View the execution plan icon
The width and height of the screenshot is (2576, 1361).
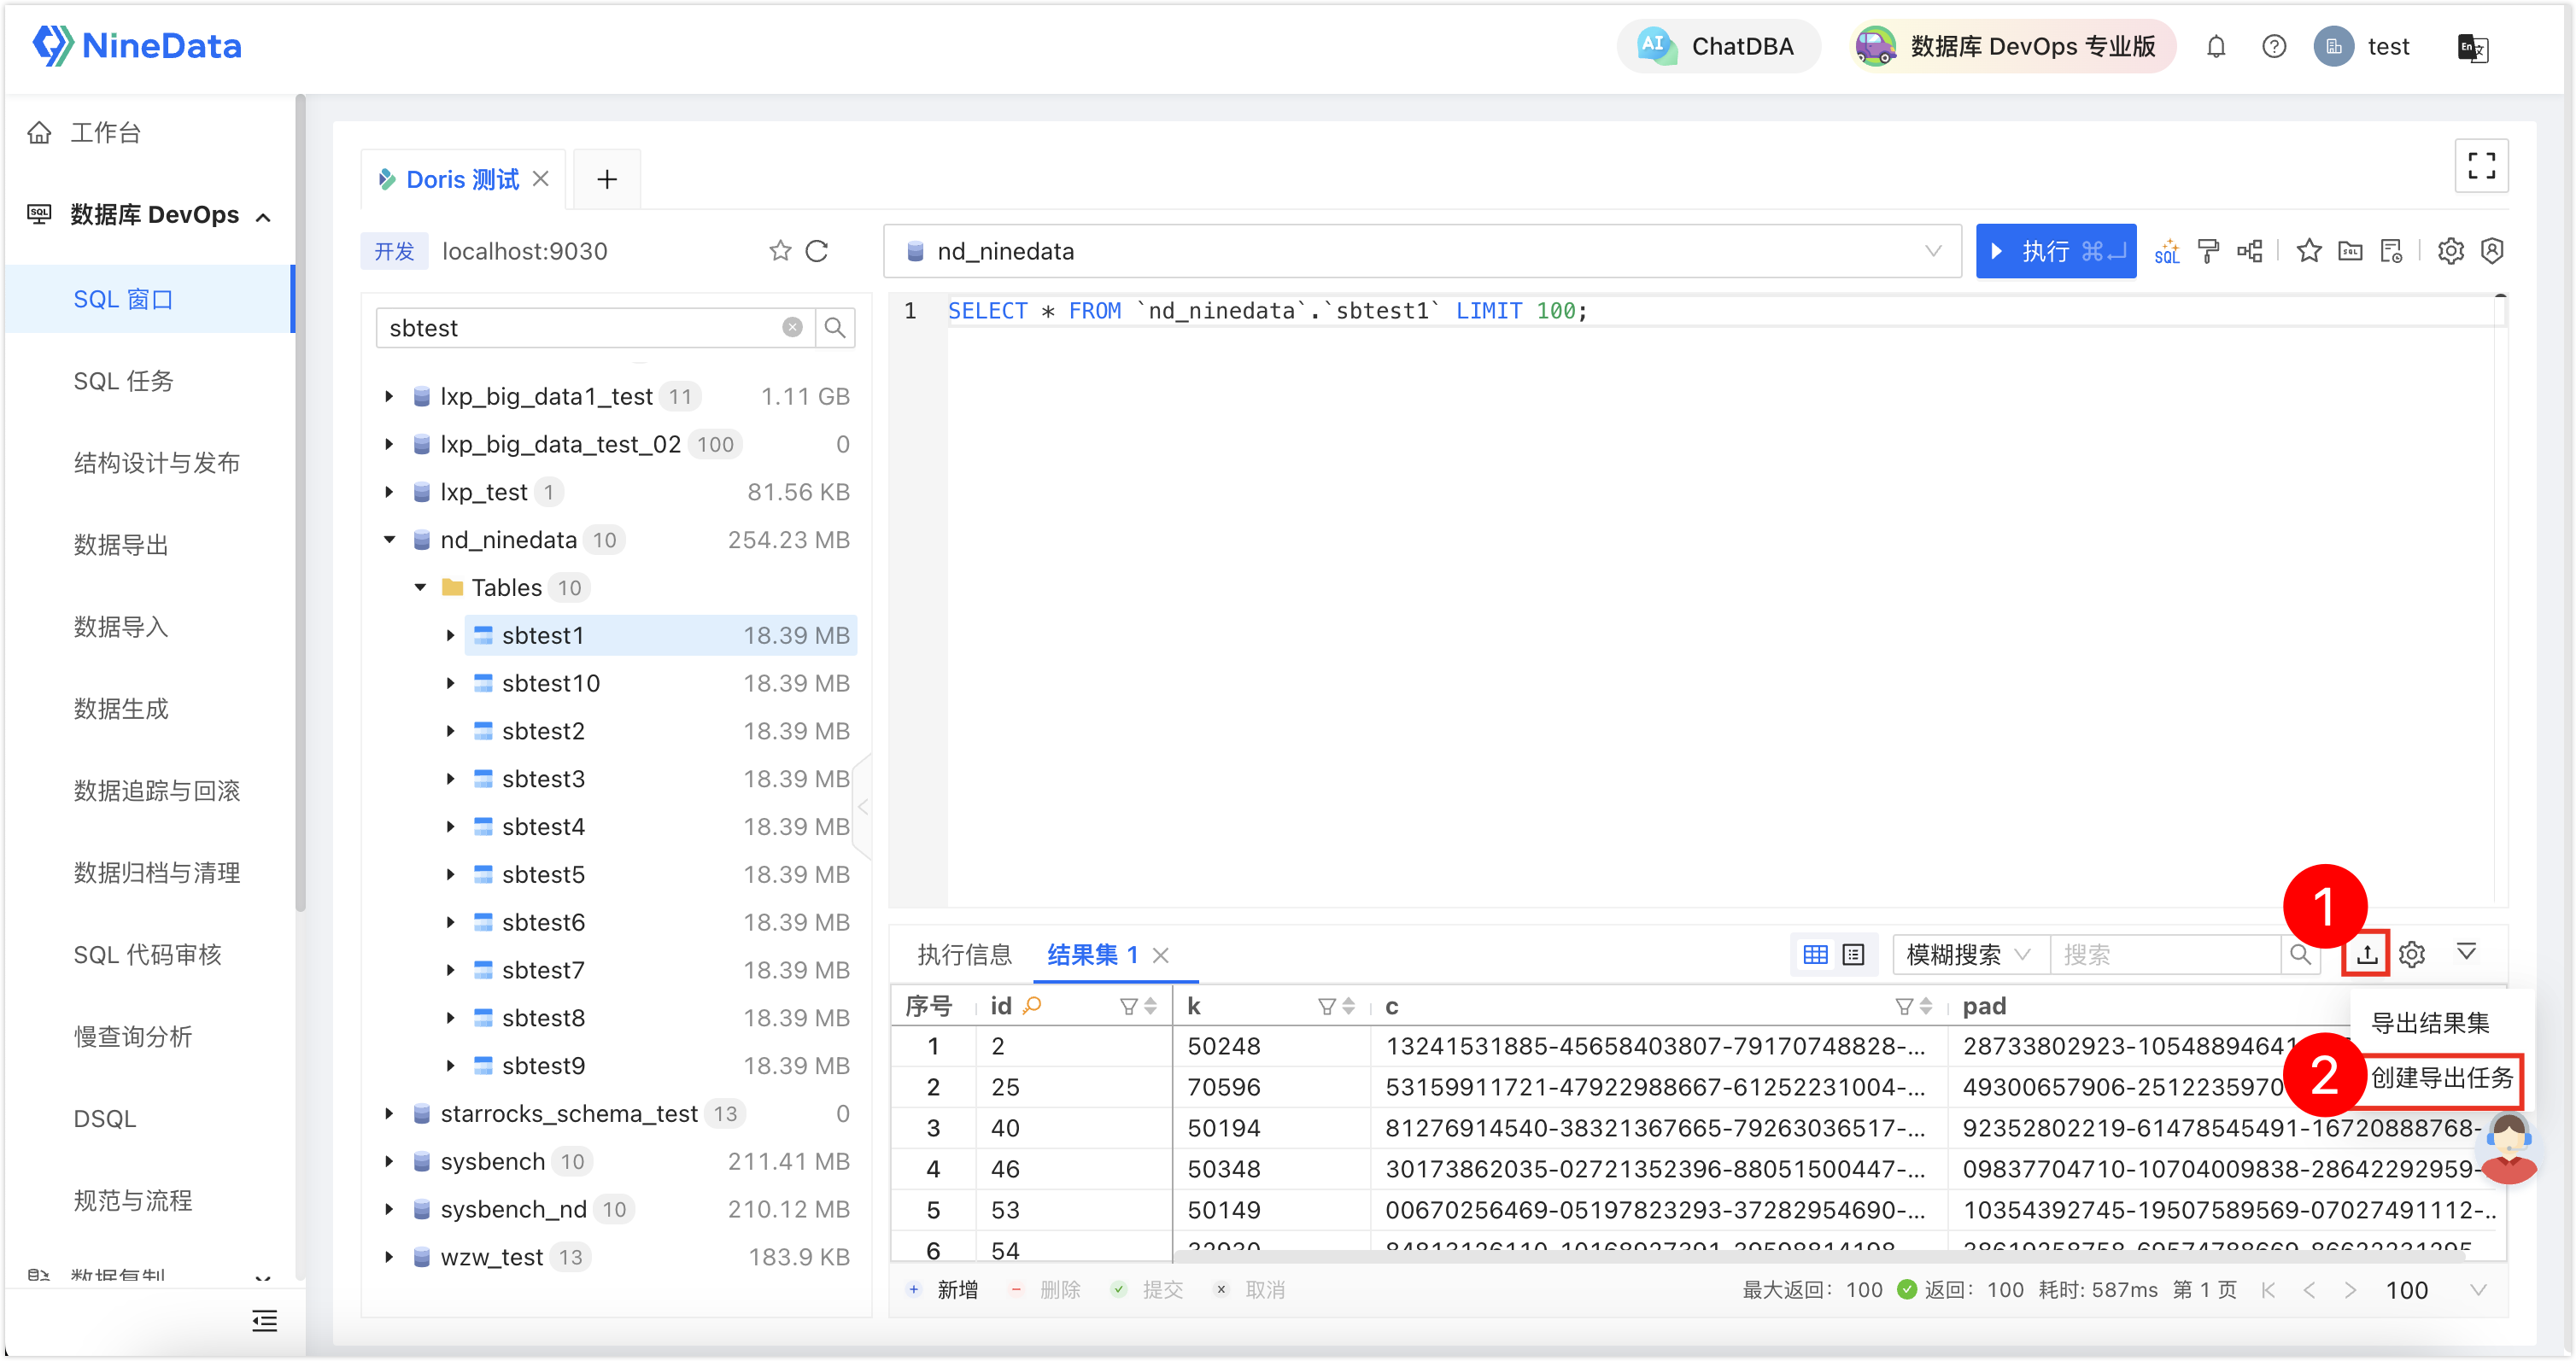(x=2250, y=251)
